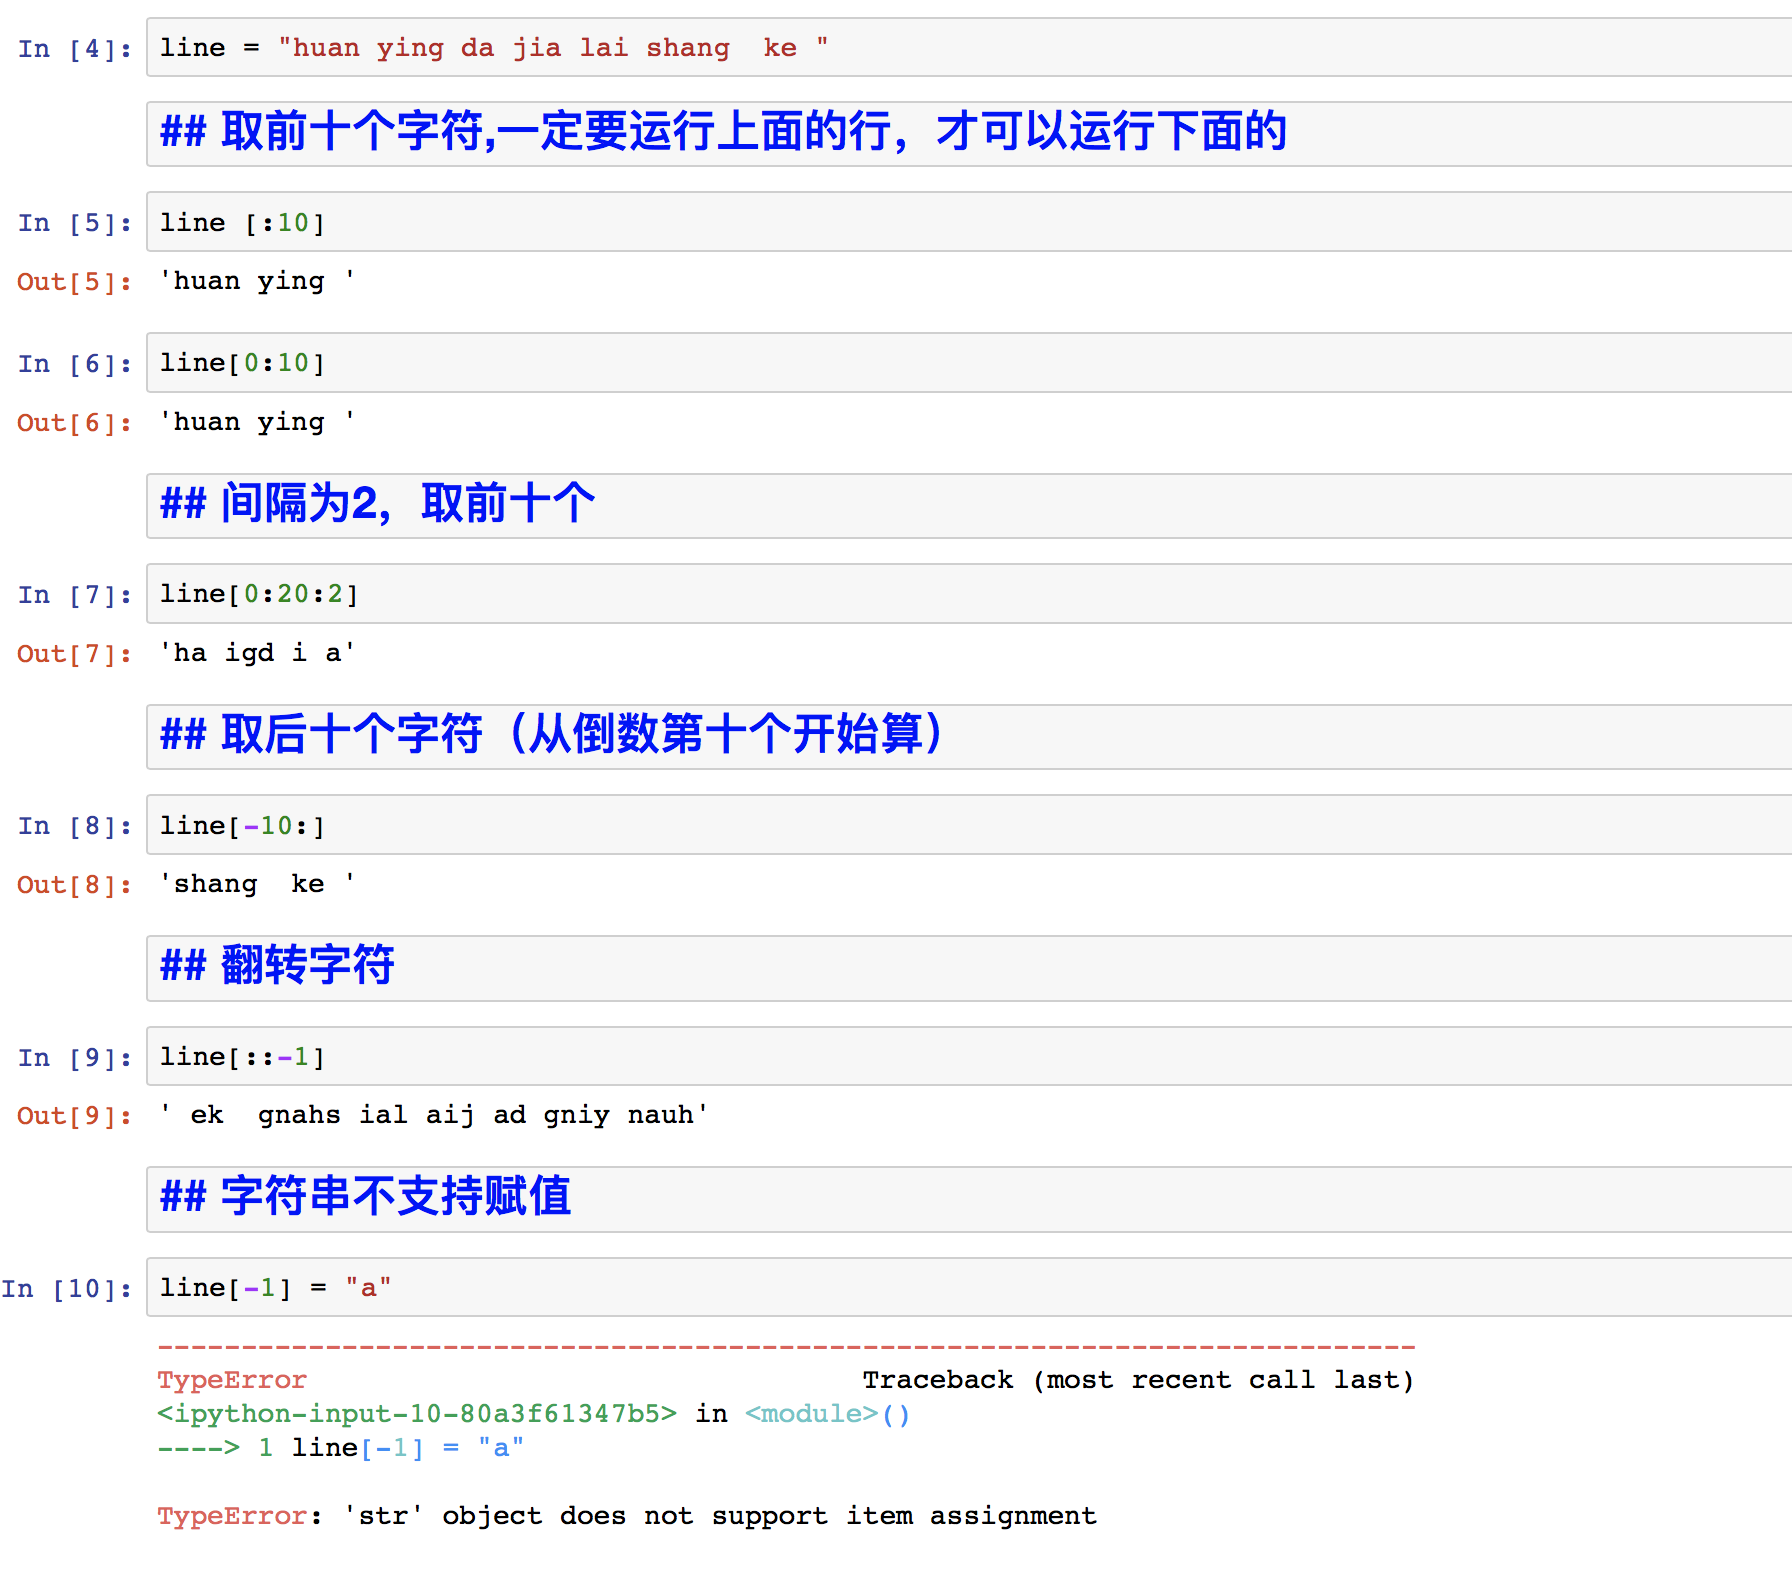The image size is (1792, 1574).
Task: Click the "In [8]:" prompt label
Action: pos(75,826)
